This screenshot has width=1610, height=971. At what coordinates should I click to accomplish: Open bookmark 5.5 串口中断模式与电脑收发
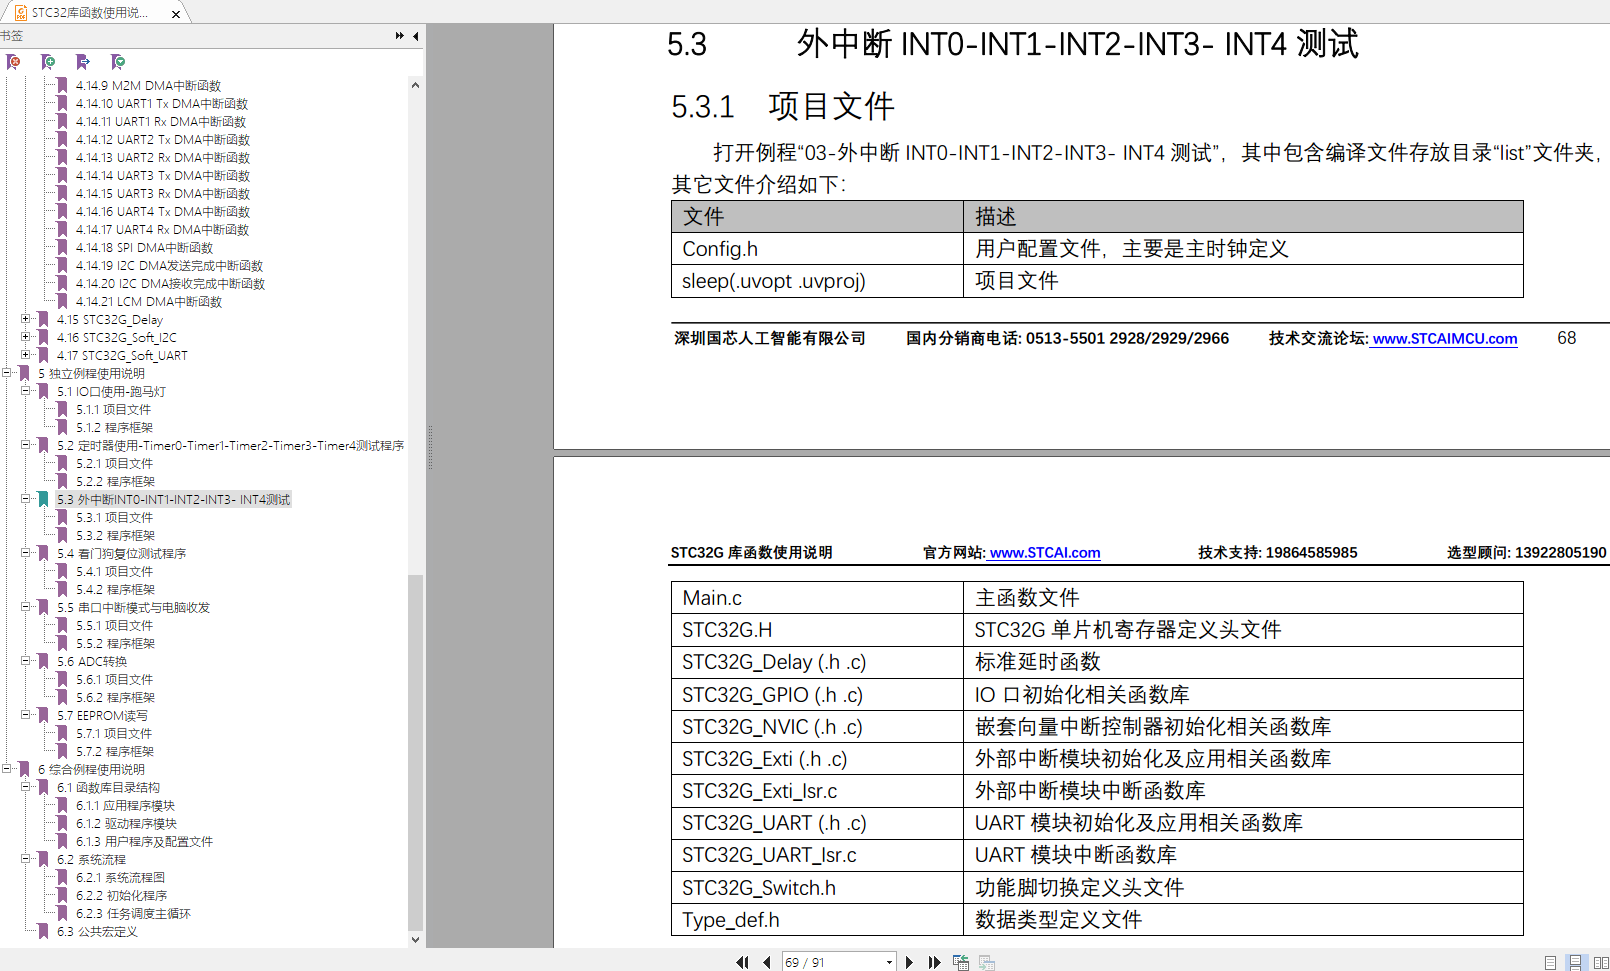[x=133, y=608]
